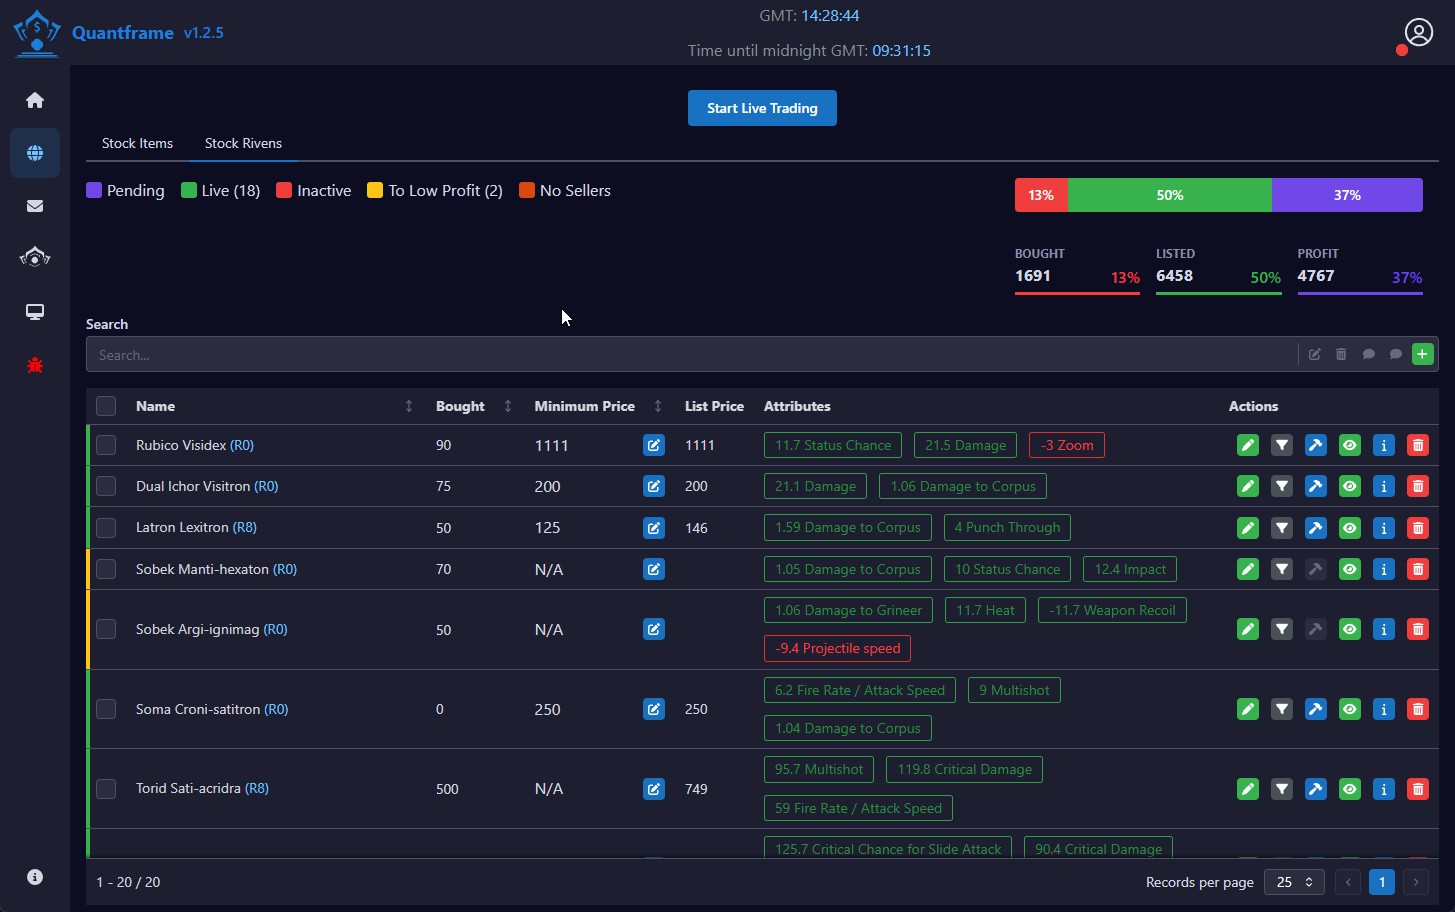Edit the Rubico Visidex riven with green pencil
The height and width of the screenshot is (912, 1455).
1248,445
